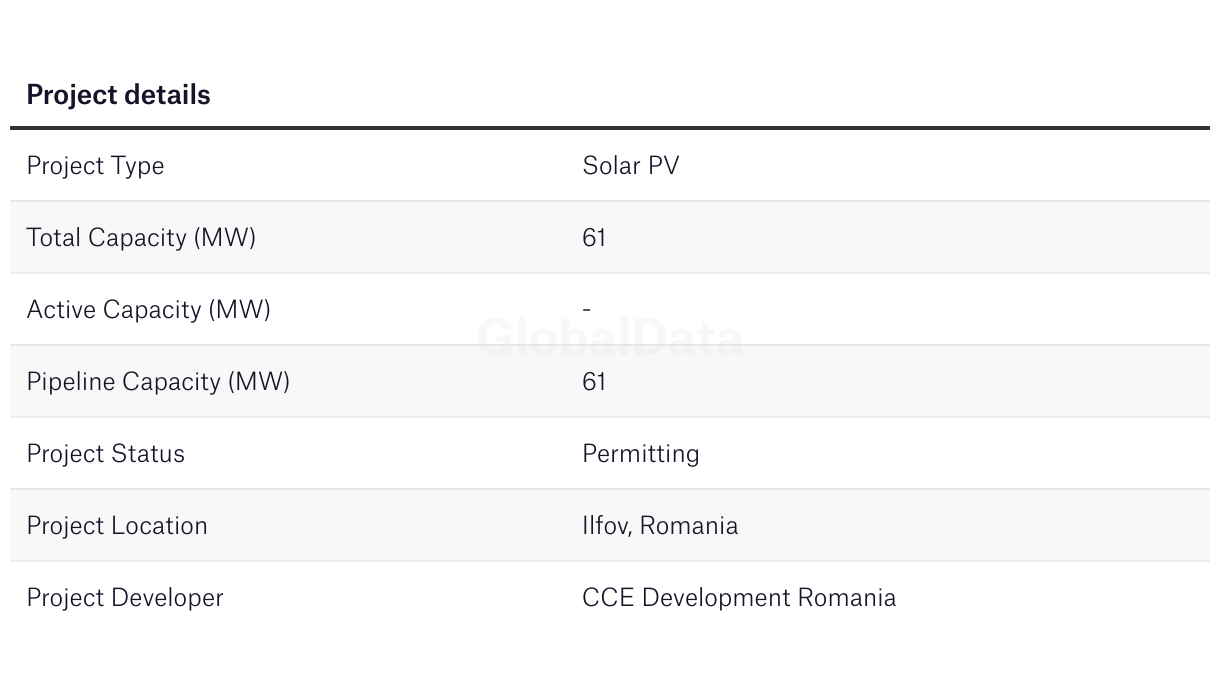Click the faint GlobalData watermark
Image resolution: width=1220 pixels, height=674 pixels.
(610, 339)
